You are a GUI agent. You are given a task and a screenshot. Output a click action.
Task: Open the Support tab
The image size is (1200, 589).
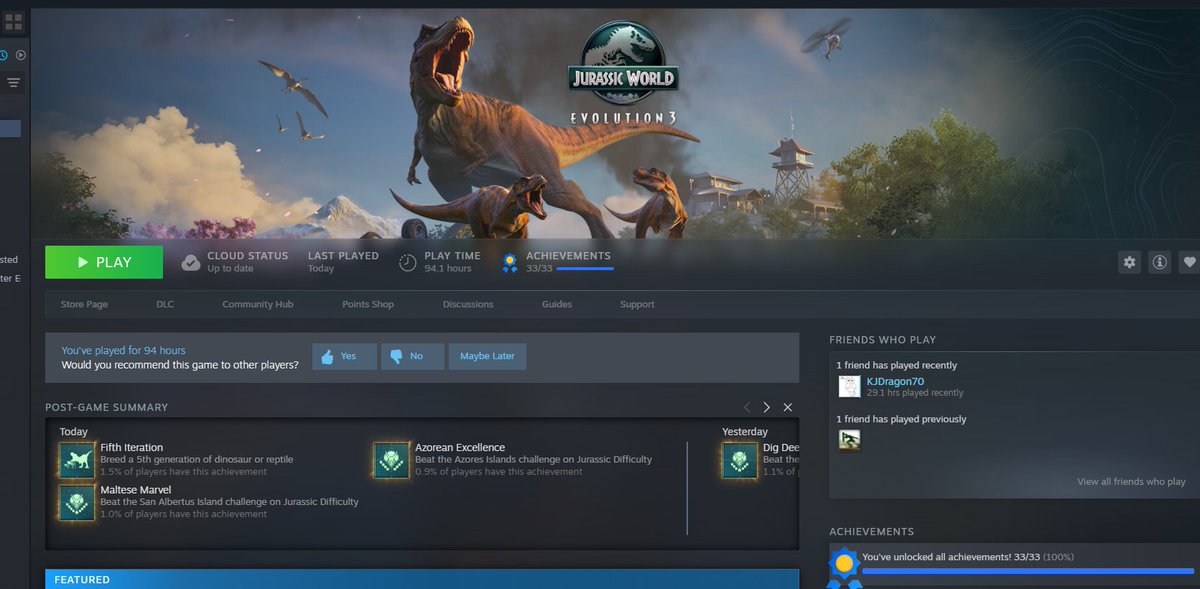pyautogui.click(x=637, y=304)
